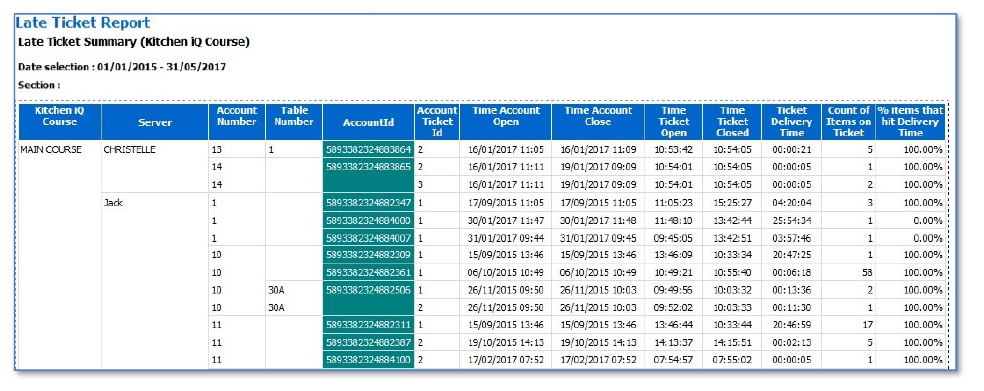The image size is (984, 391).
Task: Open AccountId 5893382324882361 link
Action: [368, 273]
